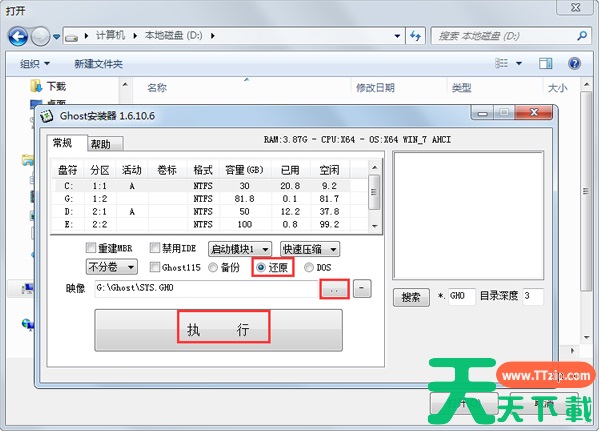Sort by 修改日期 column header

(x=375, y=88)
